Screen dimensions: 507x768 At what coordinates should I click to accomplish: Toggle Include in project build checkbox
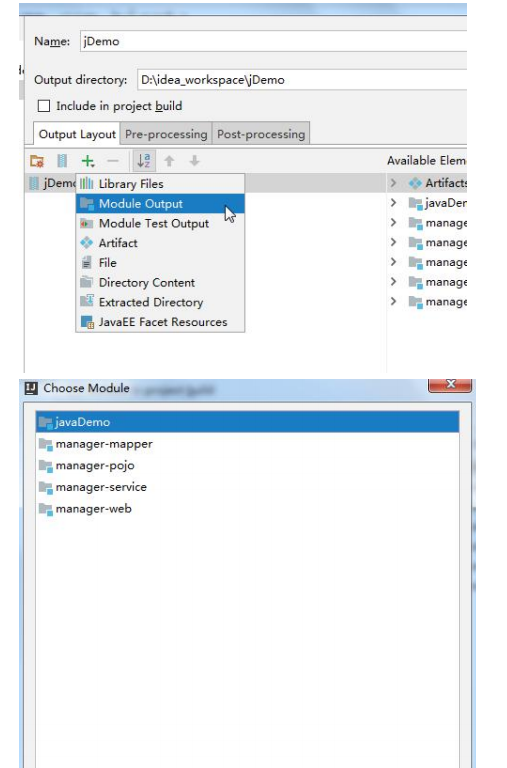click(x=44, y=106)
